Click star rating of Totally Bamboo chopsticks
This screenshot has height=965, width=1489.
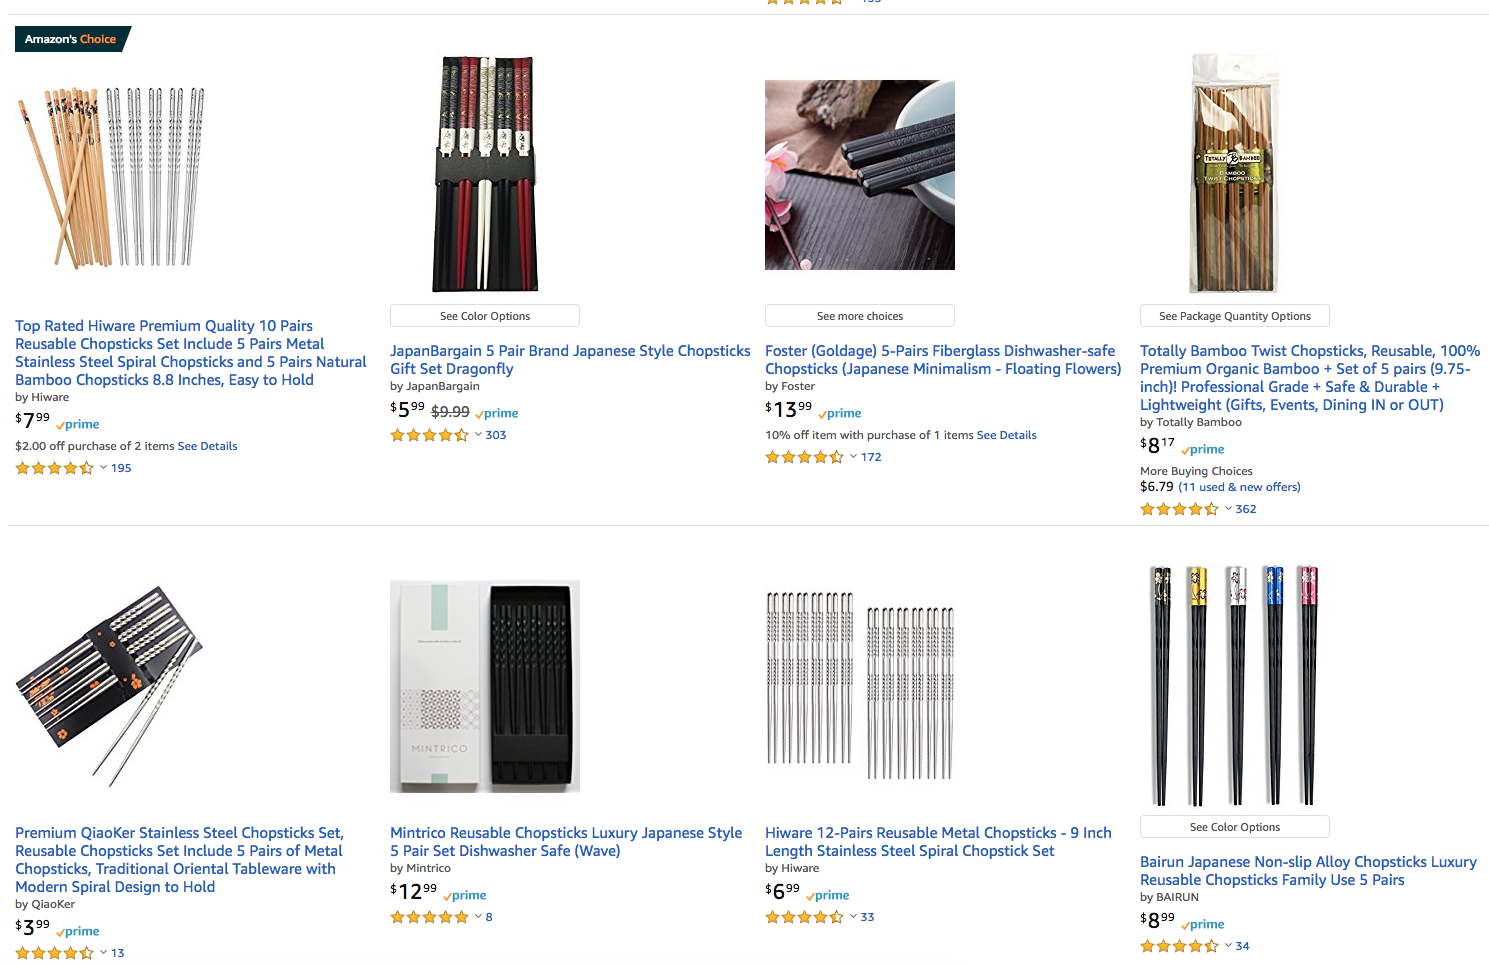tap(1179, 509)
